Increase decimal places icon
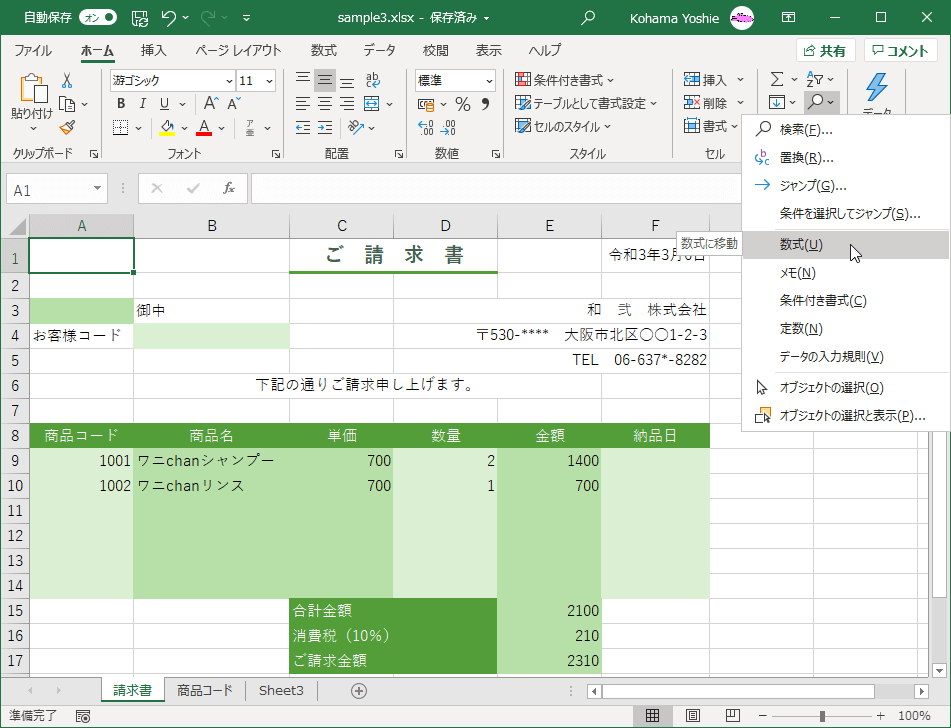This screenshot has height=728, width=951. pyautogui.click(x=426, y=128)
